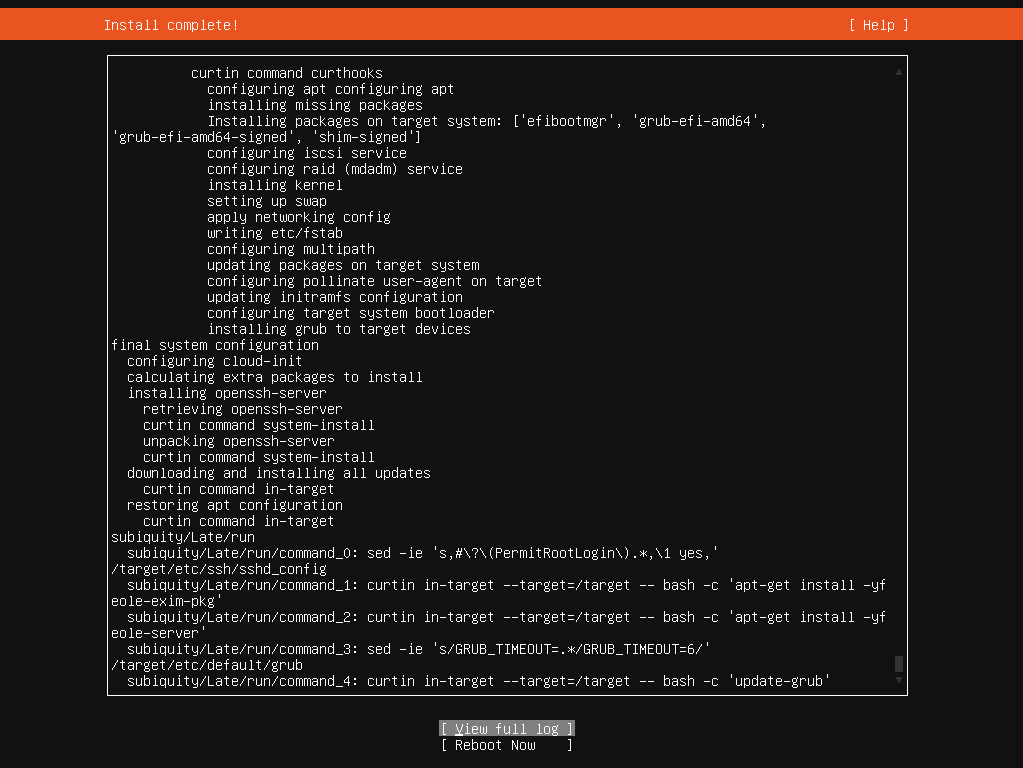Image resolution: width=1023 pixels, height=768 pixels.
Task: Click the command_3 GRUB_TIMEOUT sed line
Action: (419, 649)
